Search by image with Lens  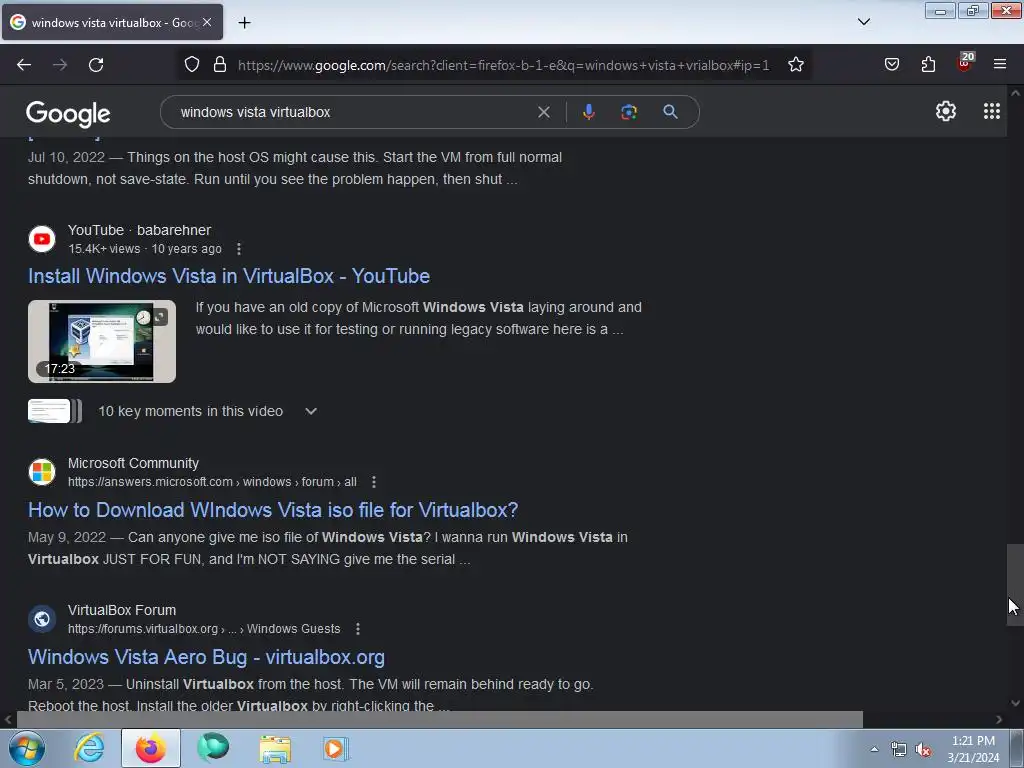pyautogui.click(x=629, y=112)
